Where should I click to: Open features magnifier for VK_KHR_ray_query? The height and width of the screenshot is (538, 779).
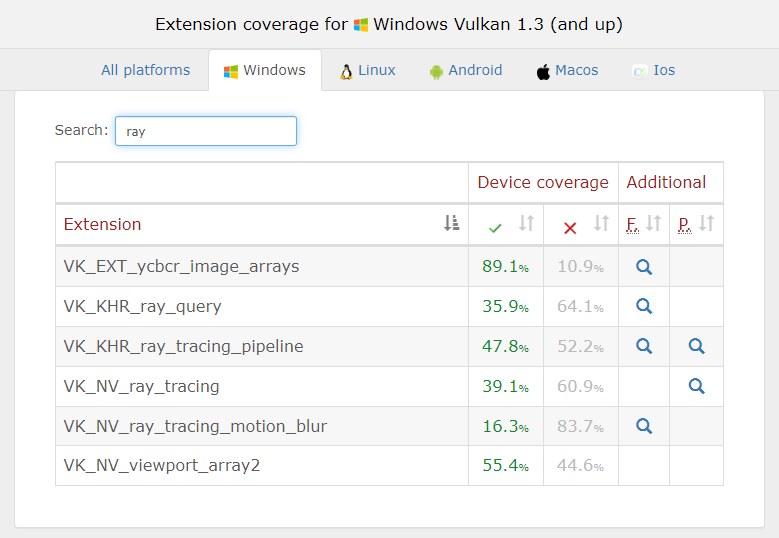[644, 306]
